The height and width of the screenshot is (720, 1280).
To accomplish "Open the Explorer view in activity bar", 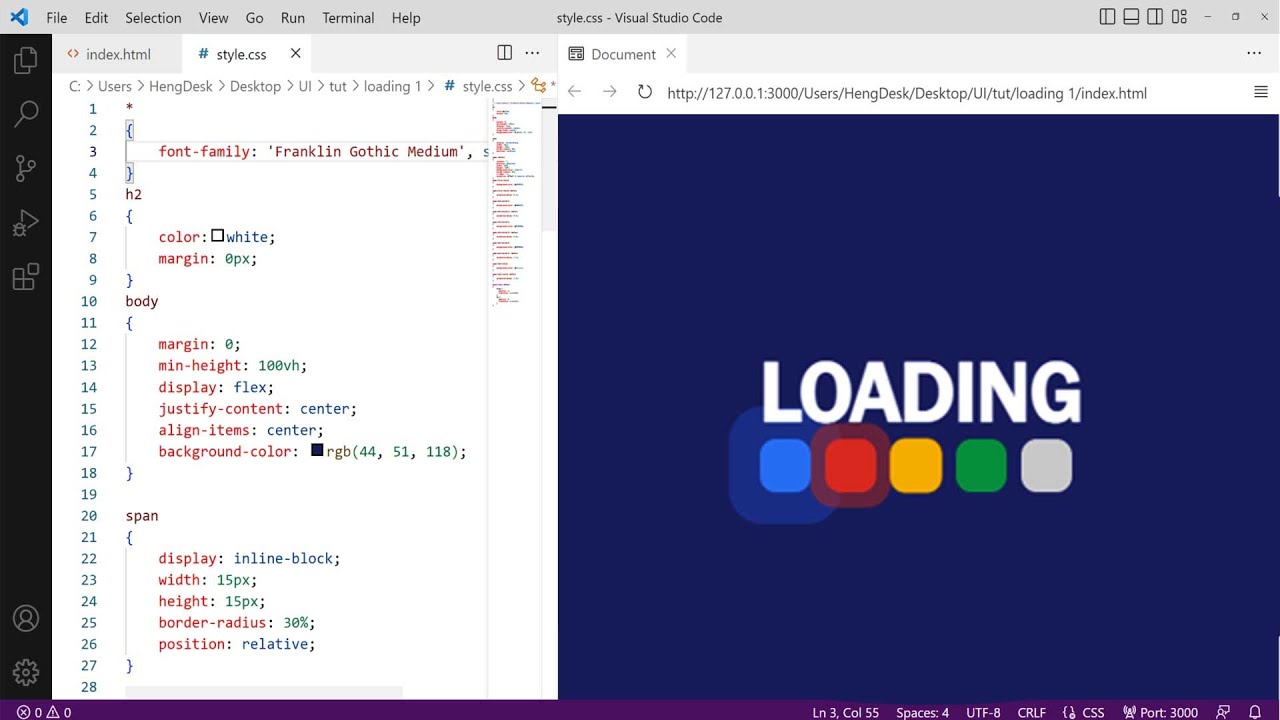I will pyautogui.click(x=26, y=62).
